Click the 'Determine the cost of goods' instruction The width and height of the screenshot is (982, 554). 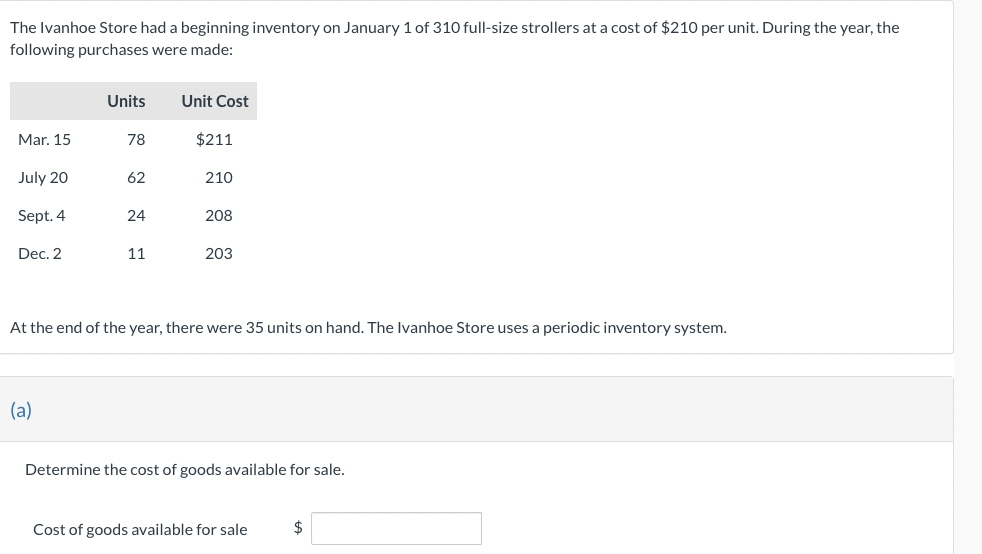184,469
